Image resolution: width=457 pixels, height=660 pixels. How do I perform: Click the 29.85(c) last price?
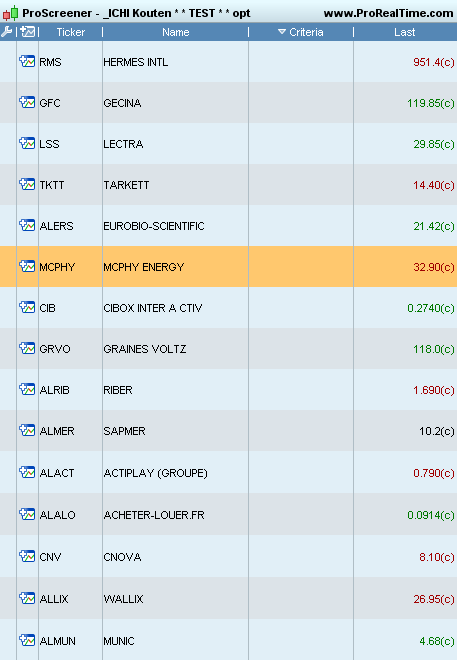tap(433, 144)
